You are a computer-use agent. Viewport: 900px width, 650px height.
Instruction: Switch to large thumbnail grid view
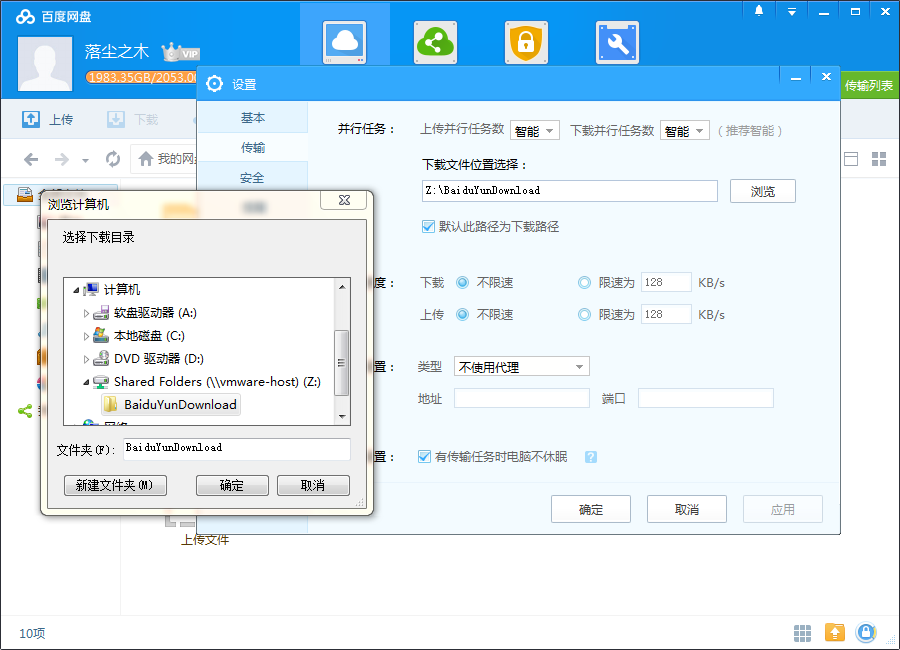tap(879, 159)
